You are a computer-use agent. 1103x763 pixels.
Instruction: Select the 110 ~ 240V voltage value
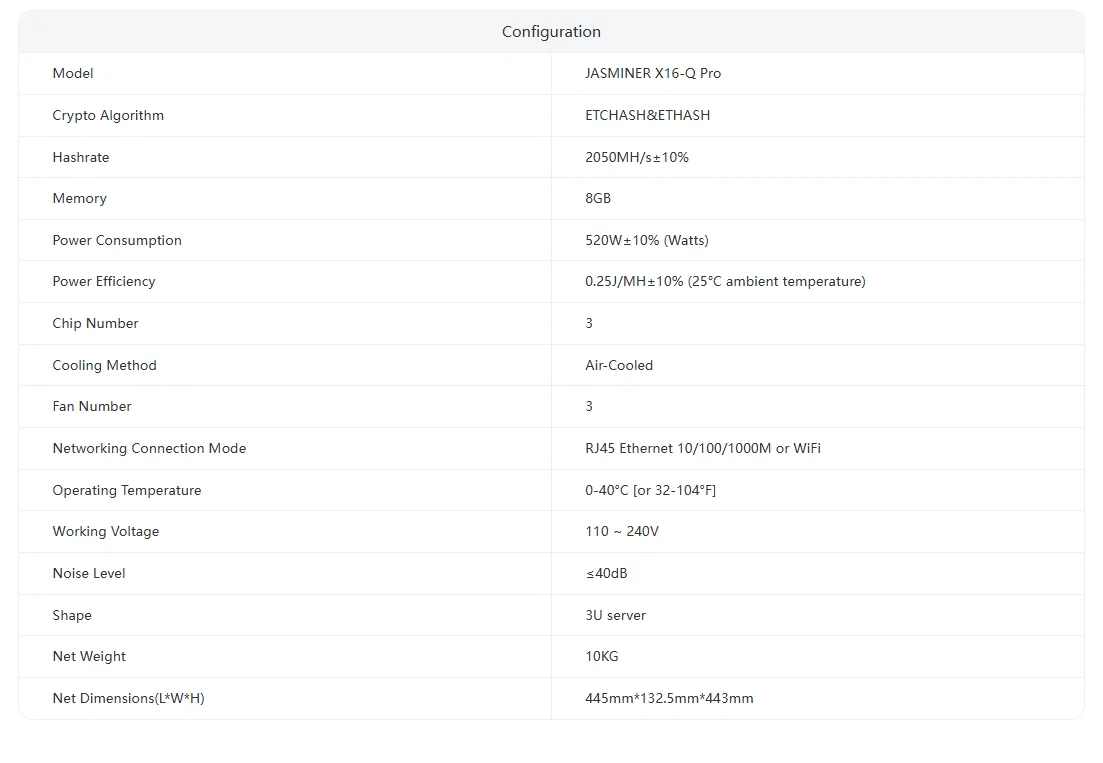click(x=621, y=531)
